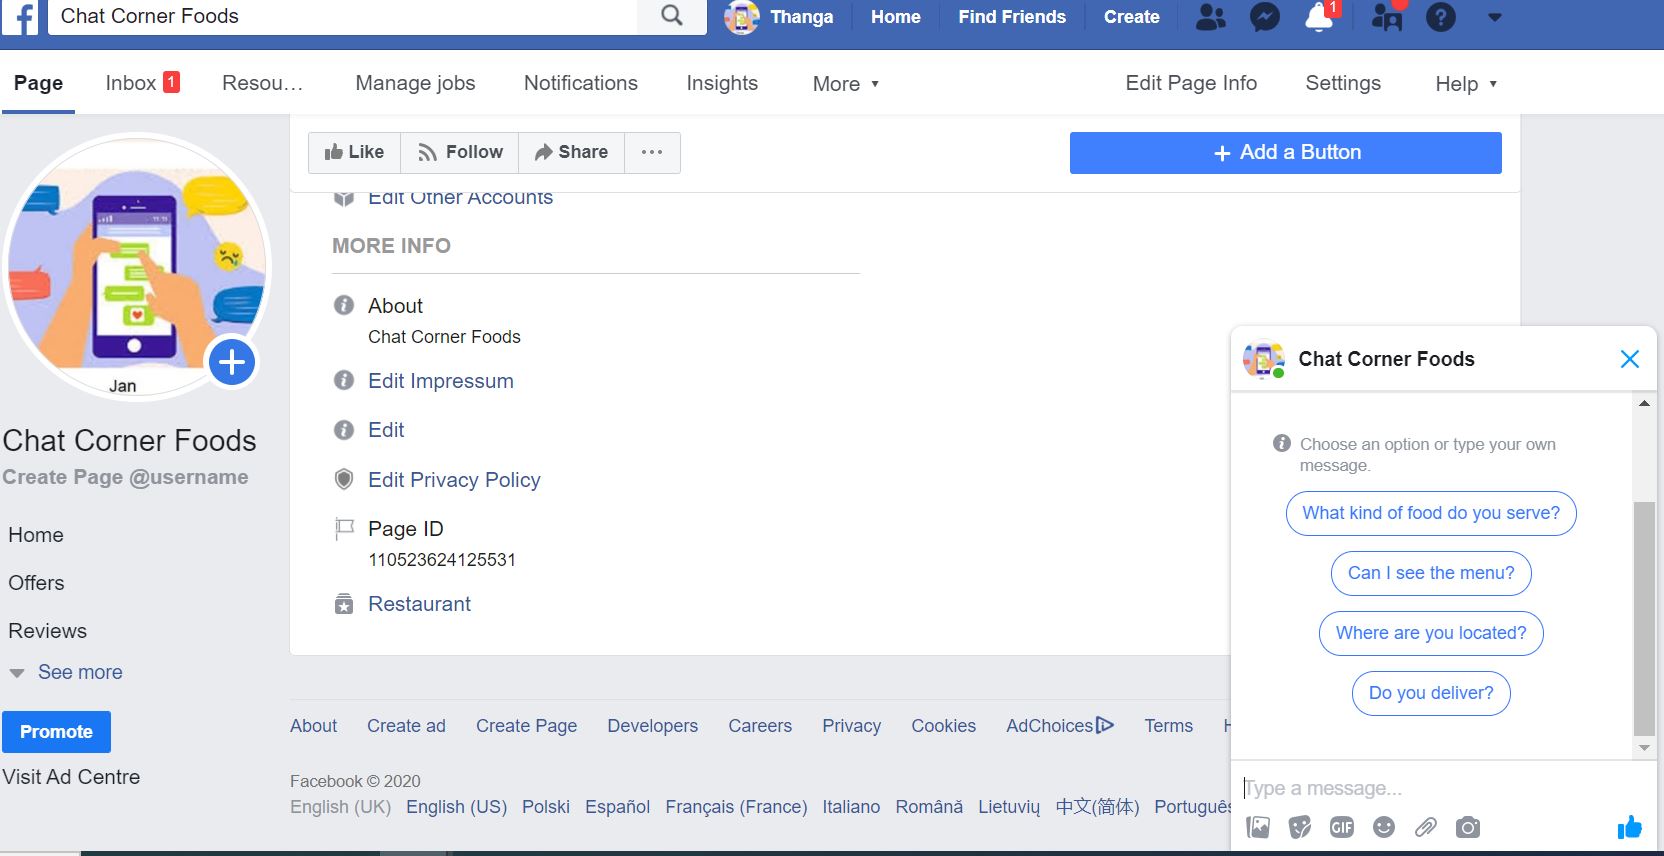This screenshot has height=856, width=1664.
Task: Click the three-dots more actions button
Action: tap(652, 152)
